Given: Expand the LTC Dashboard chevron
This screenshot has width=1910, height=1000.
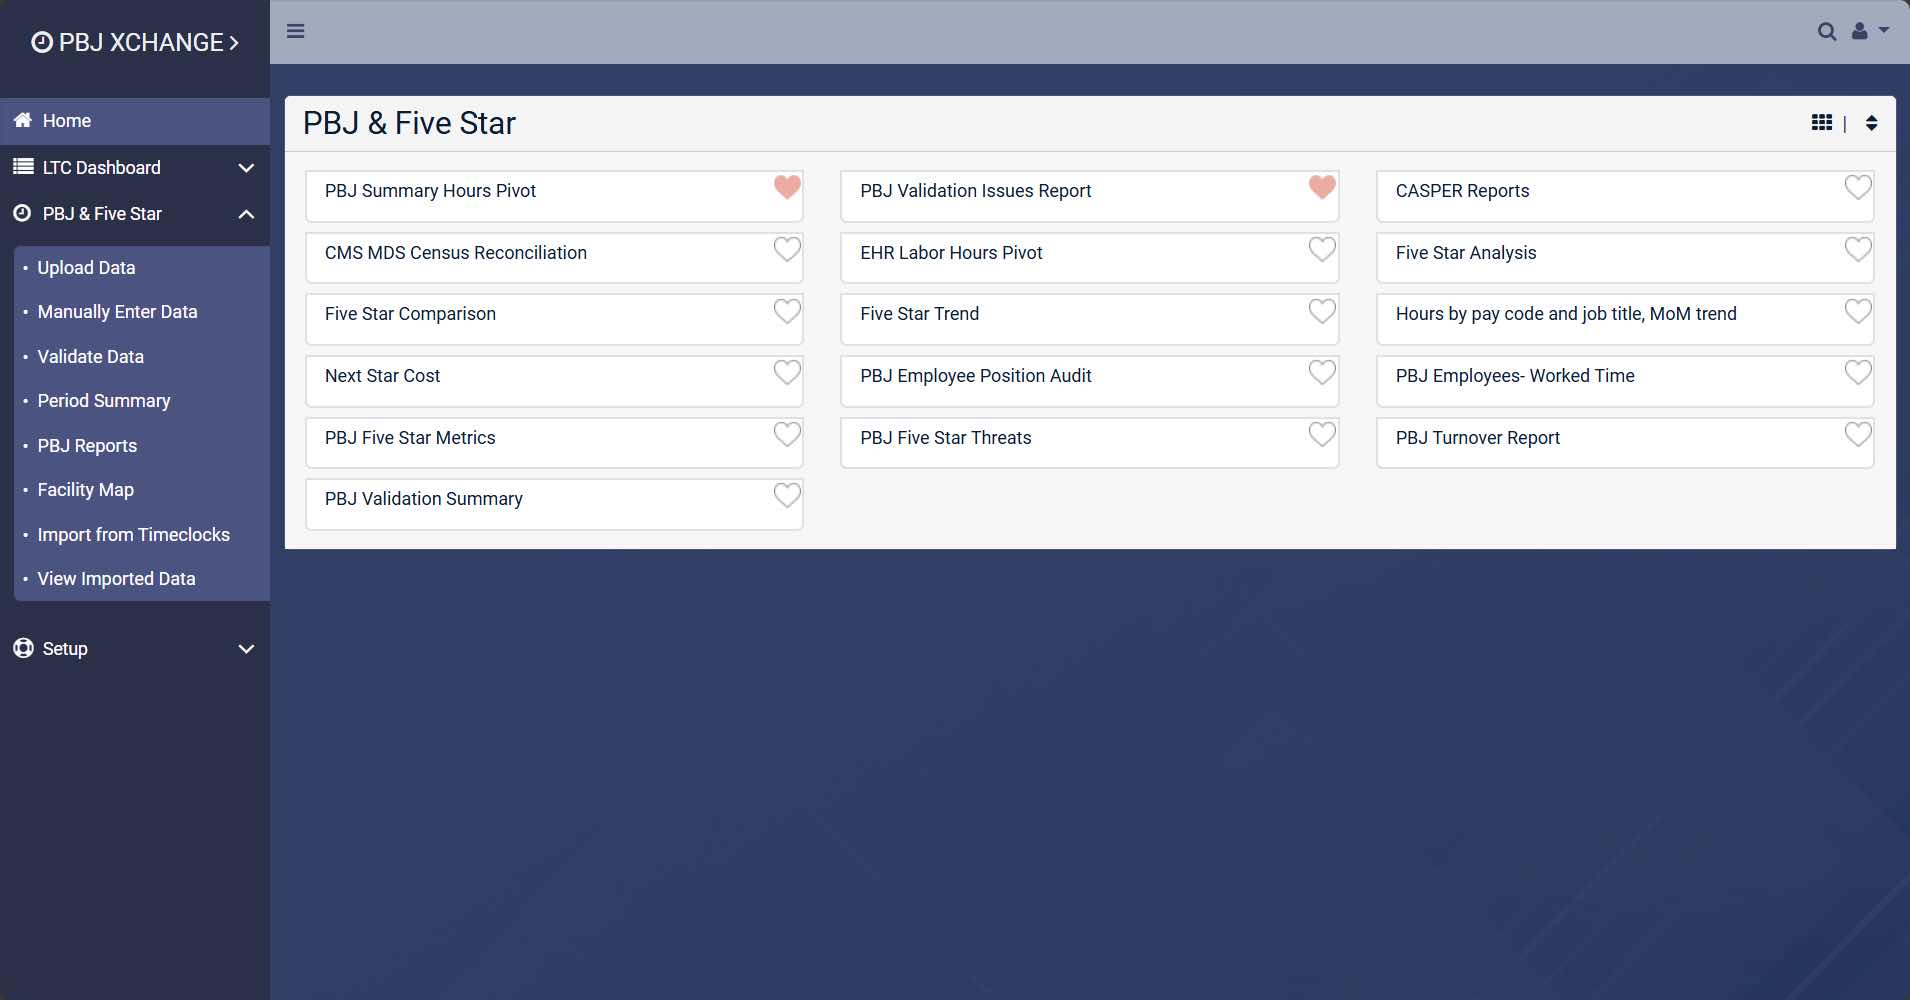Looking at the screenshot, I should tap(246, 168).
